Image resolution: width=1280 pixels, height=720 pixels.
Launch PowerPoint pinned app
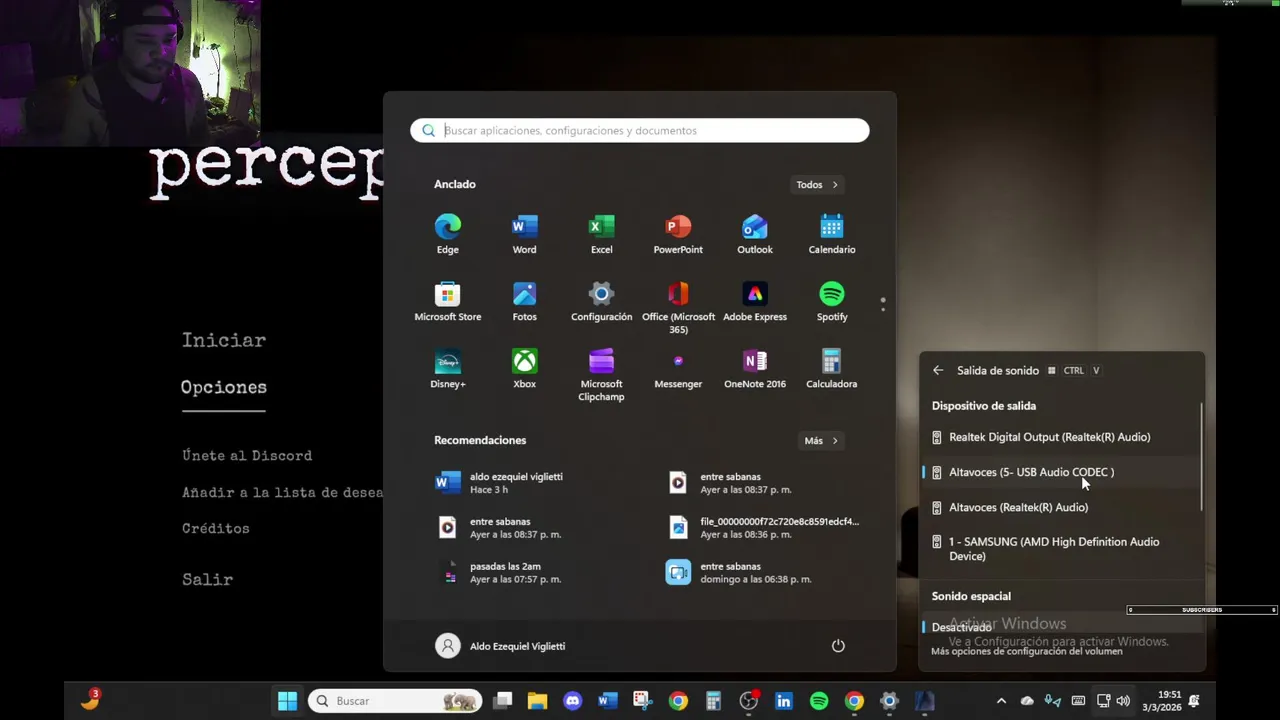pos(678,234)
